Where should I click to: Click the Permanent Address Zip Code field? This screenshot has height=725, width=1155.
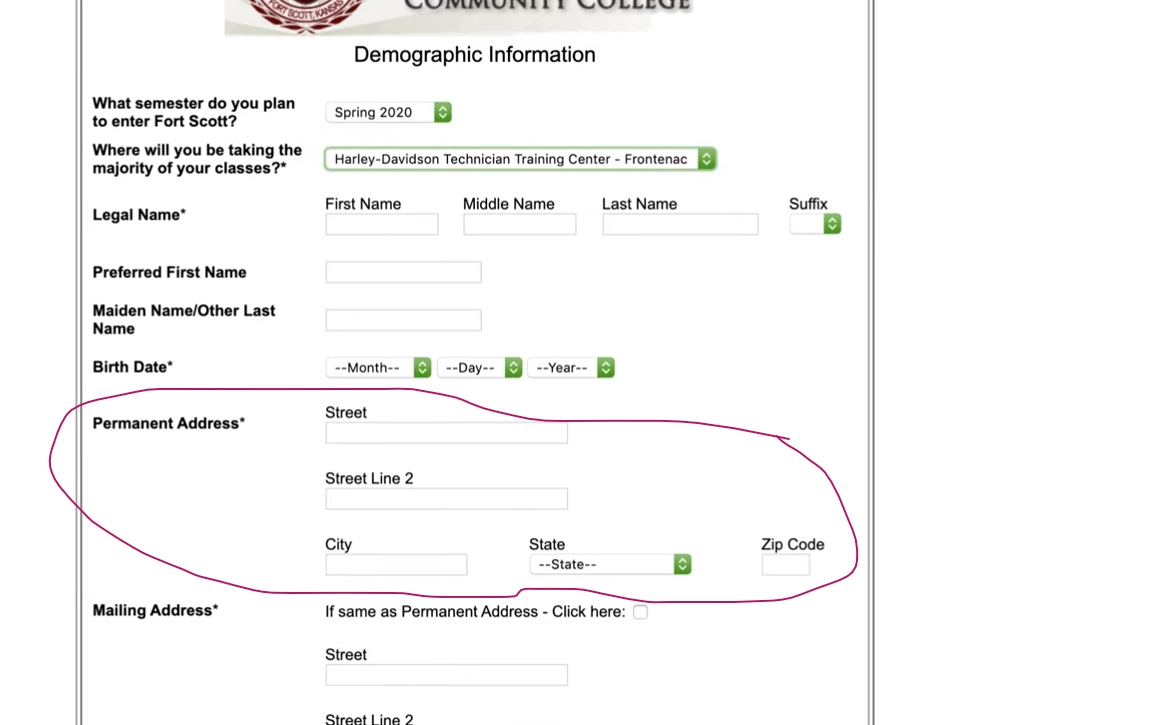pyautogui.click(x=785, y=565)
